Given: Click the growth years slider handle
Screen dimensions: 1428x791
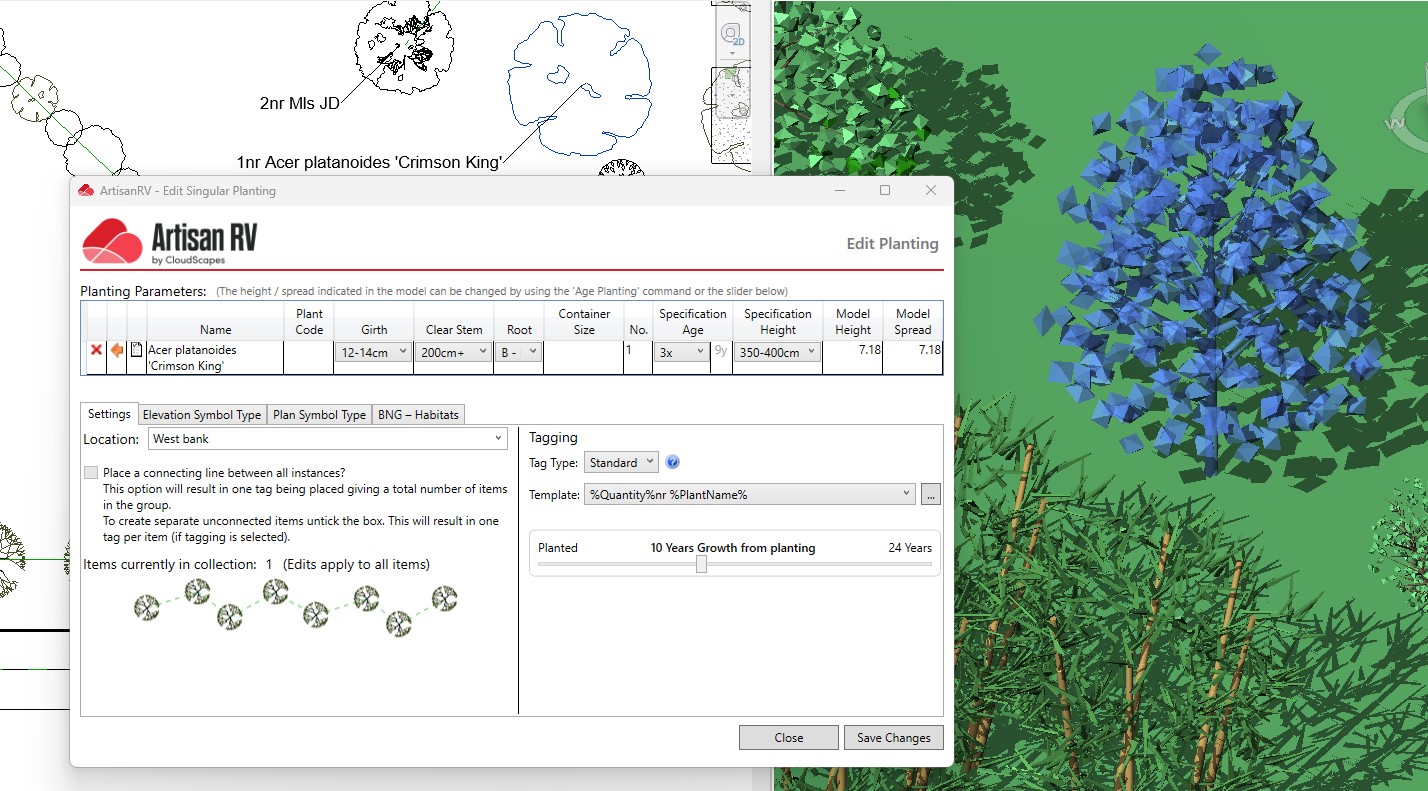Looking at the screenshot, I should (701, 564).
